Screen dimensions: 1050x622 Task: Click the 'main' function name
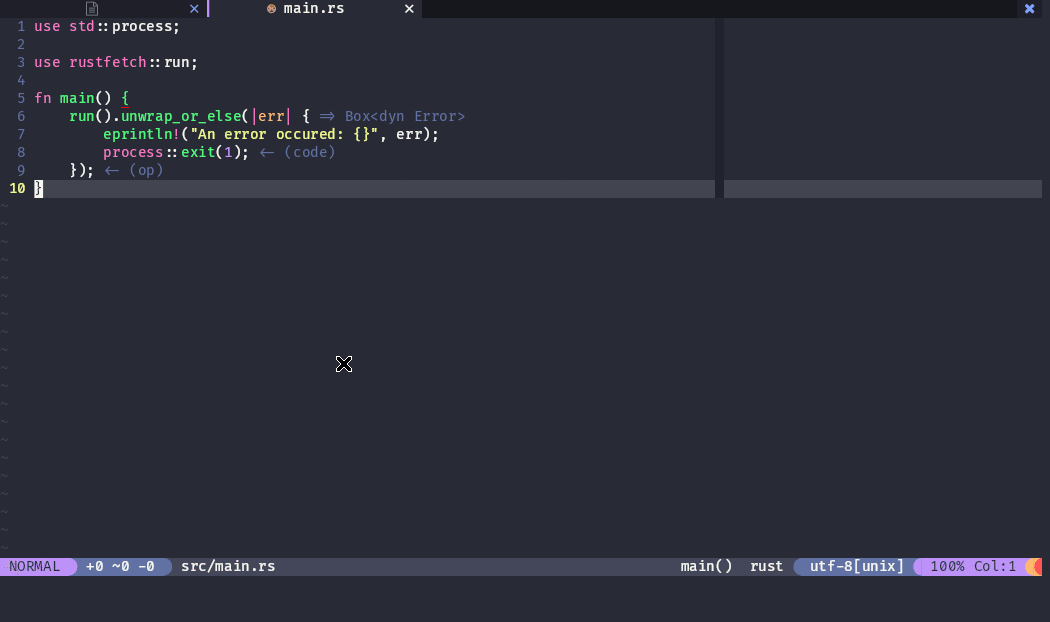pos(77,98)
